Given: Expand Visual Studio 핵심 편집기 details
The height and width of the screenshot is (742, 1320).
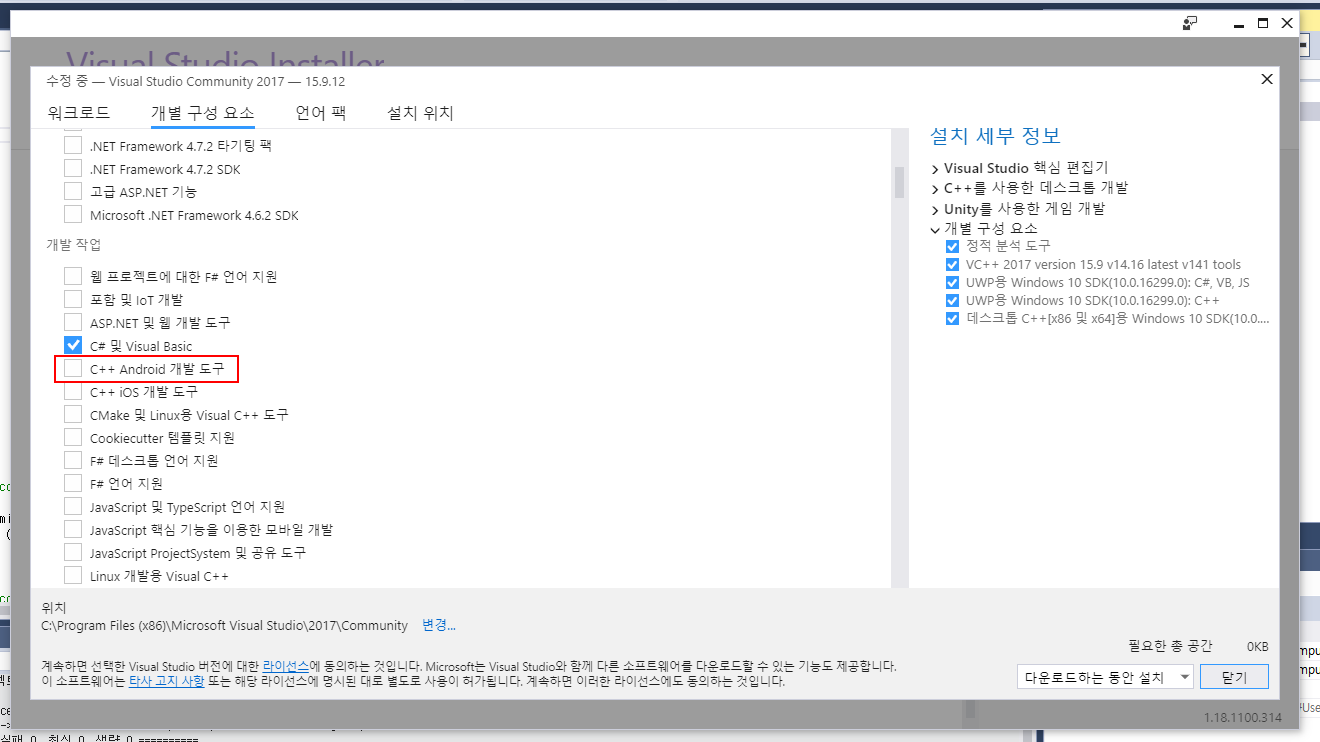Looking at the screenshot, I should (x=935, y=169).
